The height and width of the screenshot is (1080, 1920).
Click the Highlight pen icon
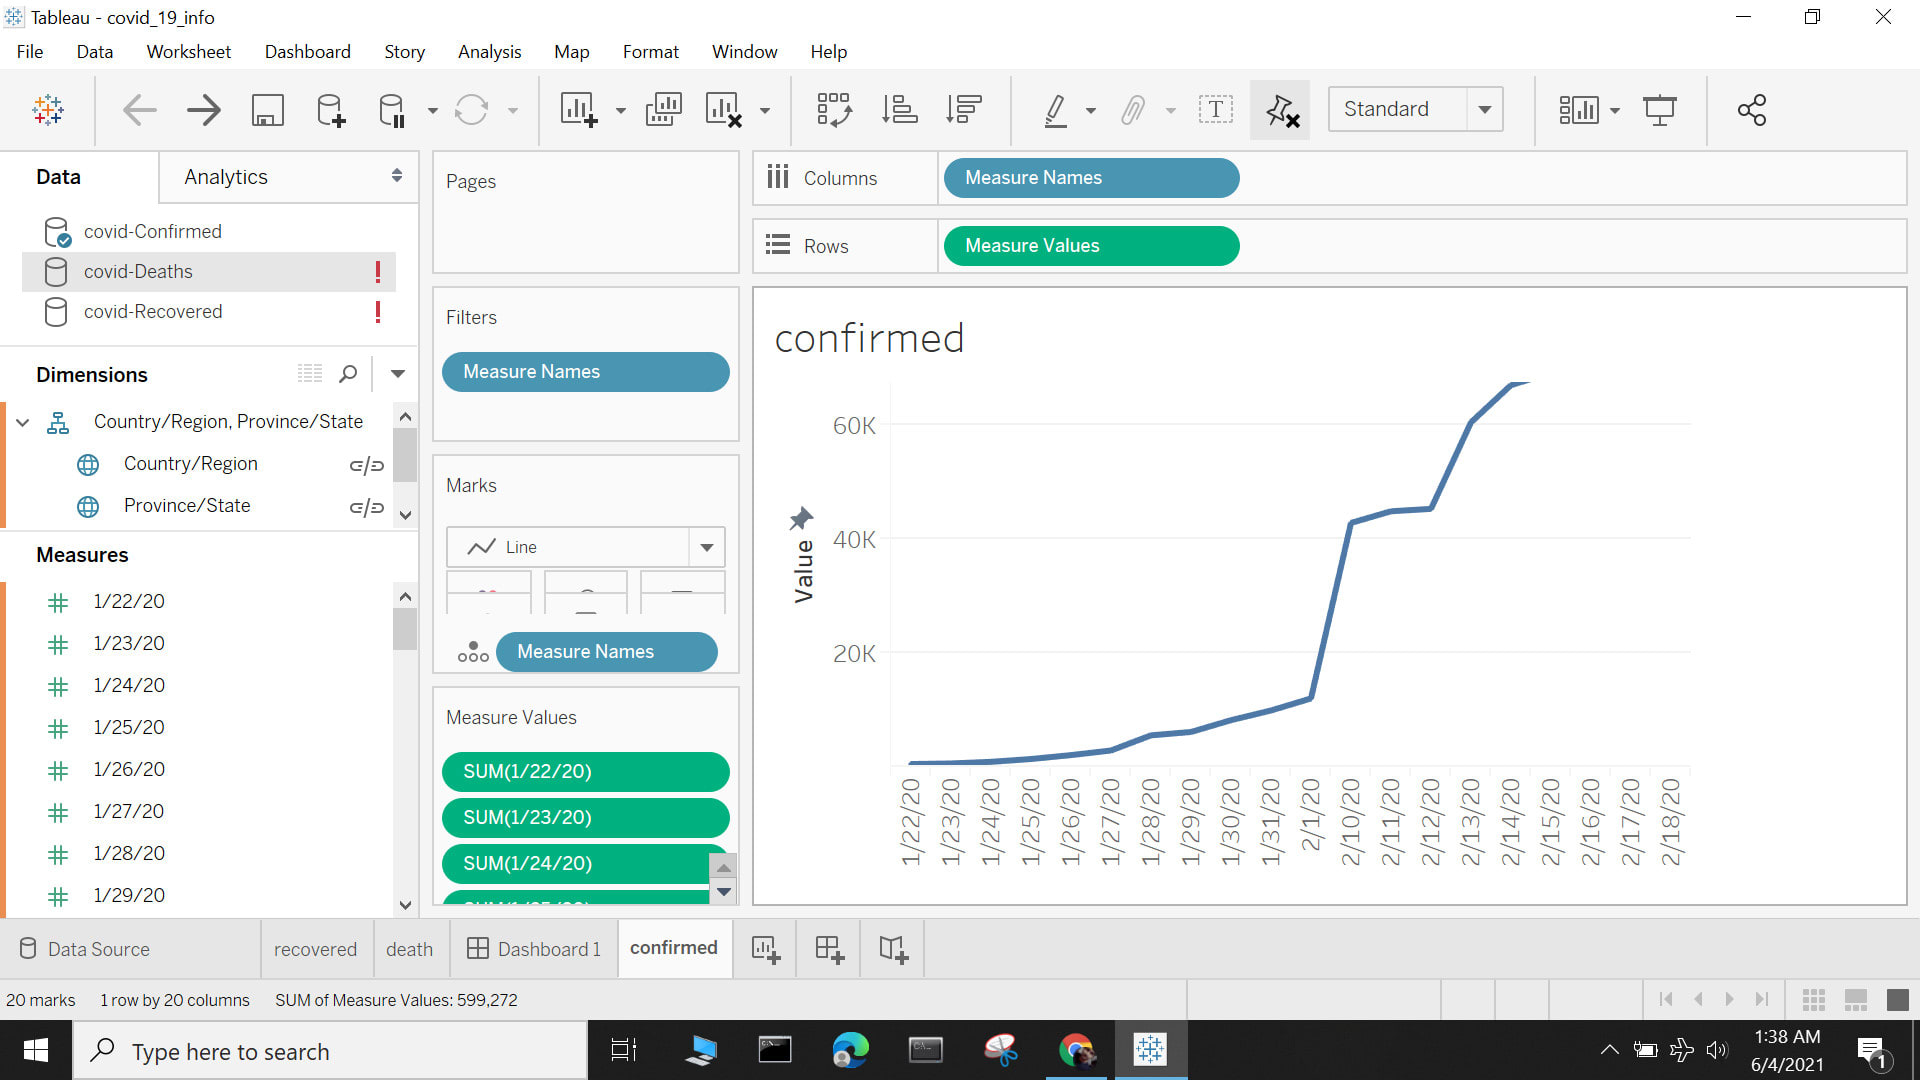pos(1055,109)
